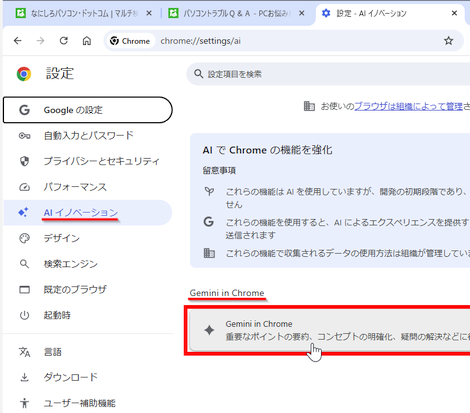Click the AI で Chrome の機能を強化 heading
This screenshot has height=413, width=470.
click(x=267, y=150)
